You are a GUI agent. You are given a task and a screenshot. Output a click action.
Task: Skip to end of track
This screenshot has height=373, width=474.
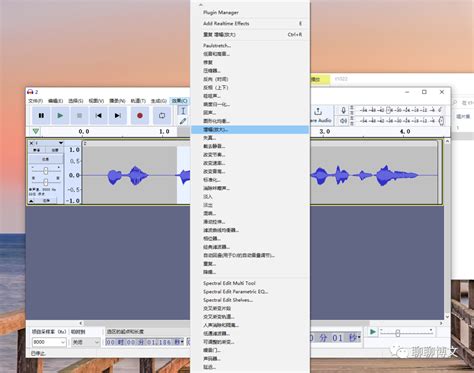coord(117,116)
